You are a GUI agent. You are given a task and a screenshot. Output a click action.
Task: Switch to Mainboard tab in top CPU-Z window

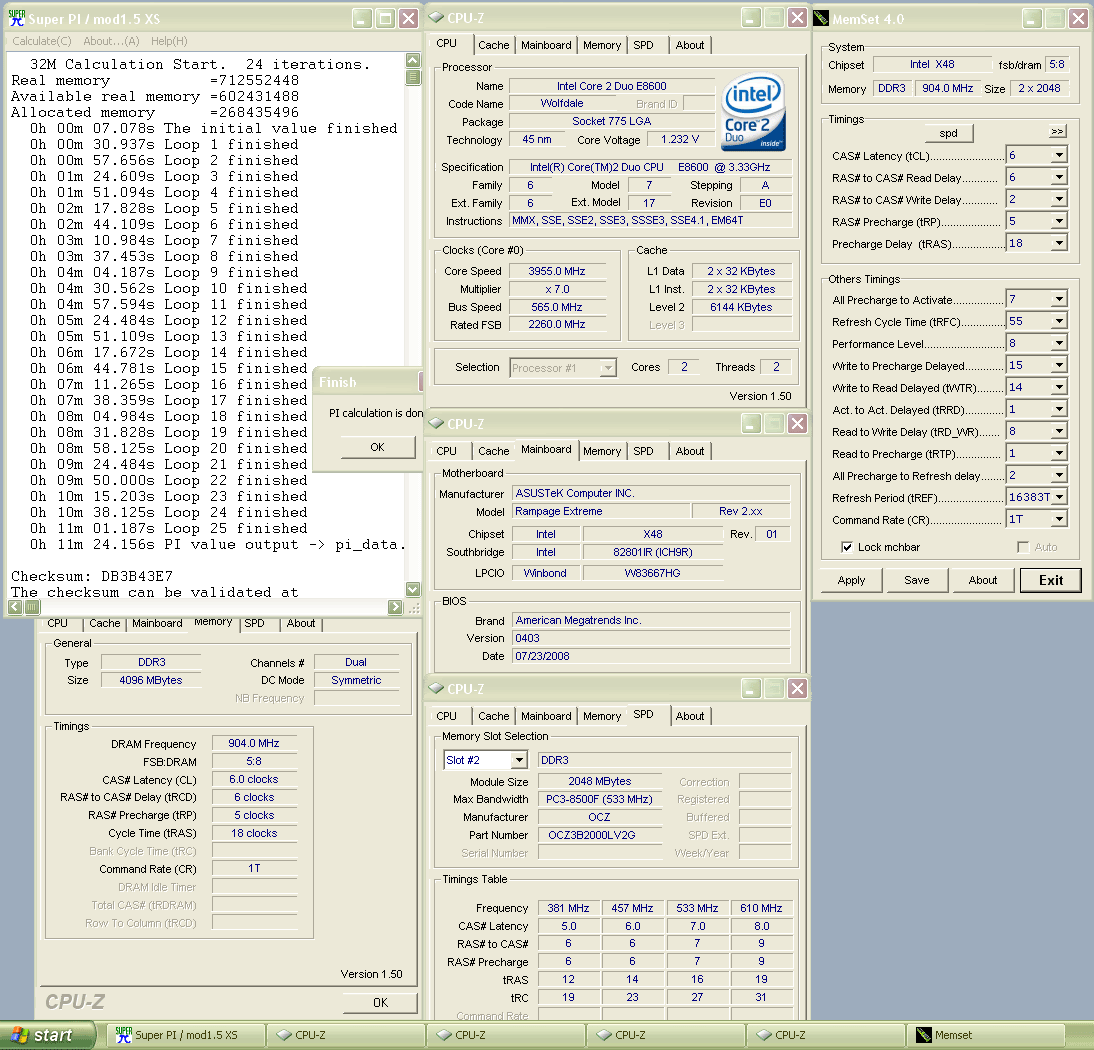click(546, 45)
